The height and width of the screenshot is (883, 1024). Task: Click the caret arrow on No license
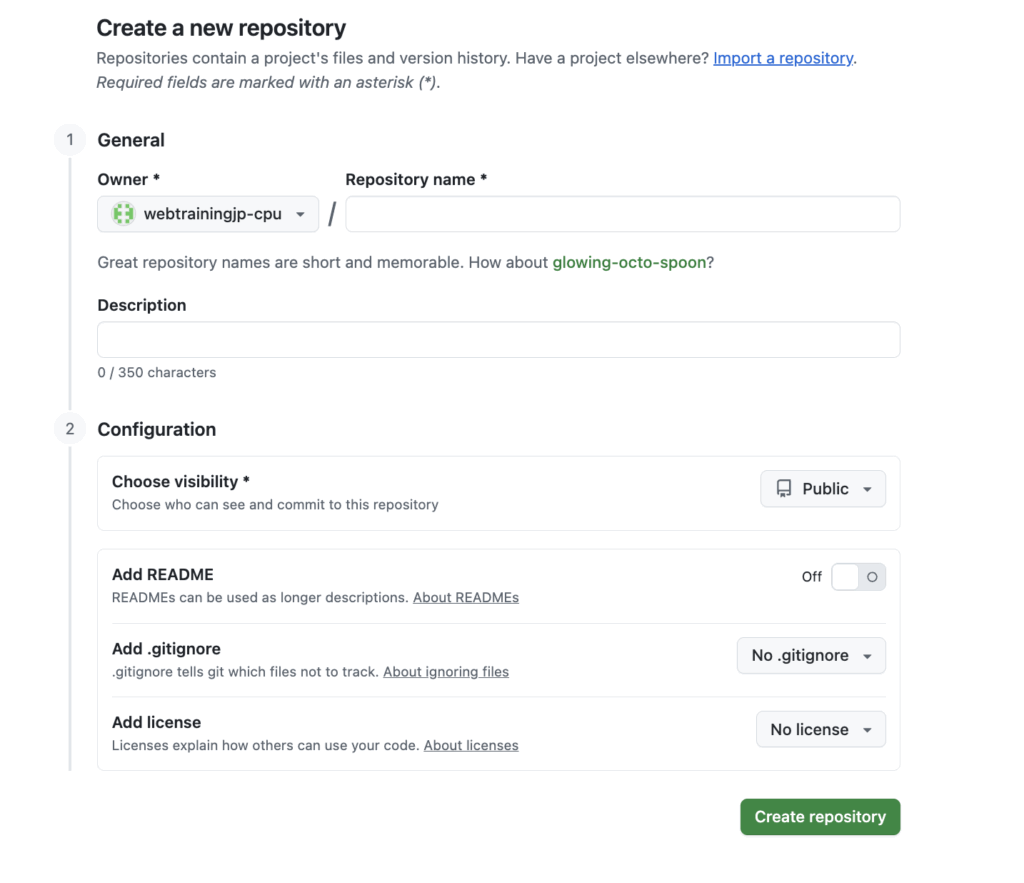(x=867, y=730)
